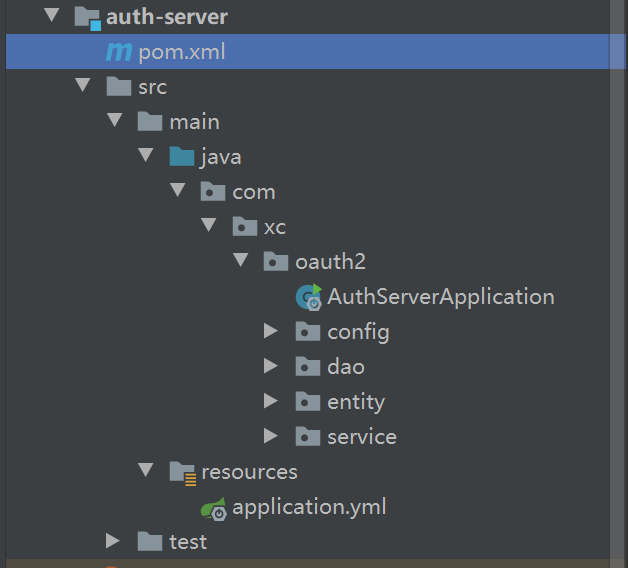Click the blue java source root folder icon
The height and width of the screenshot is (568, 628).
(x=181, y=157)
